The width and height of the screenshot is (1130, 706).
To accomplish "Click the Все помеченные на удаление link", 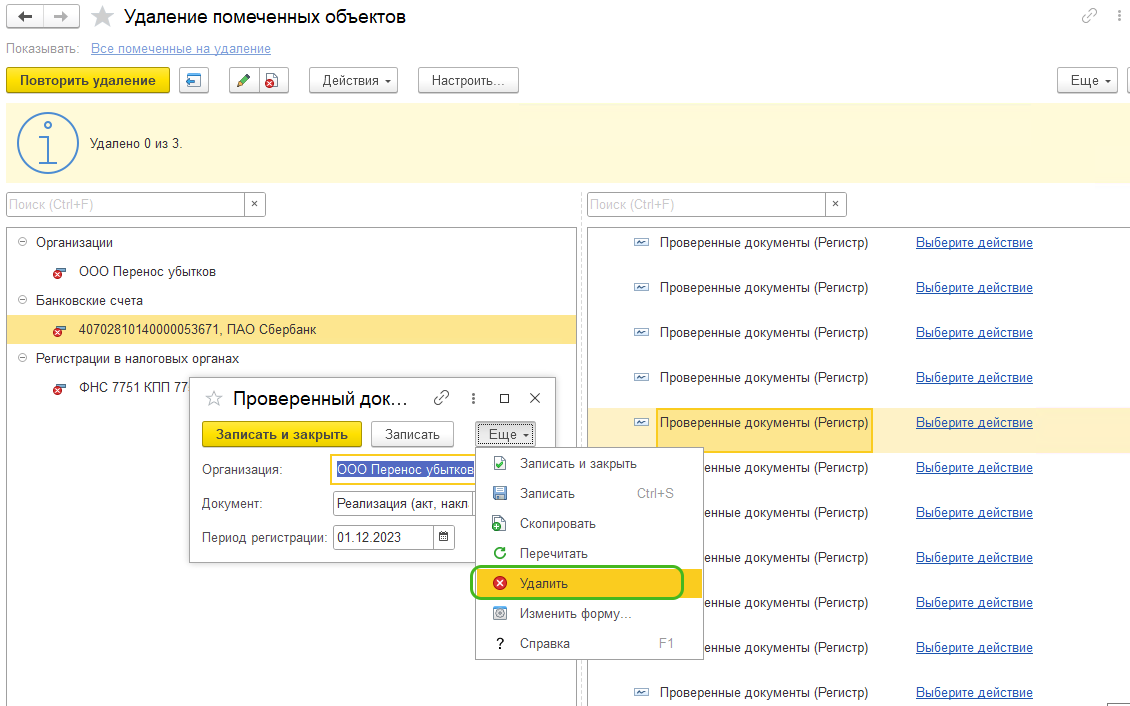I will point(180,48).
